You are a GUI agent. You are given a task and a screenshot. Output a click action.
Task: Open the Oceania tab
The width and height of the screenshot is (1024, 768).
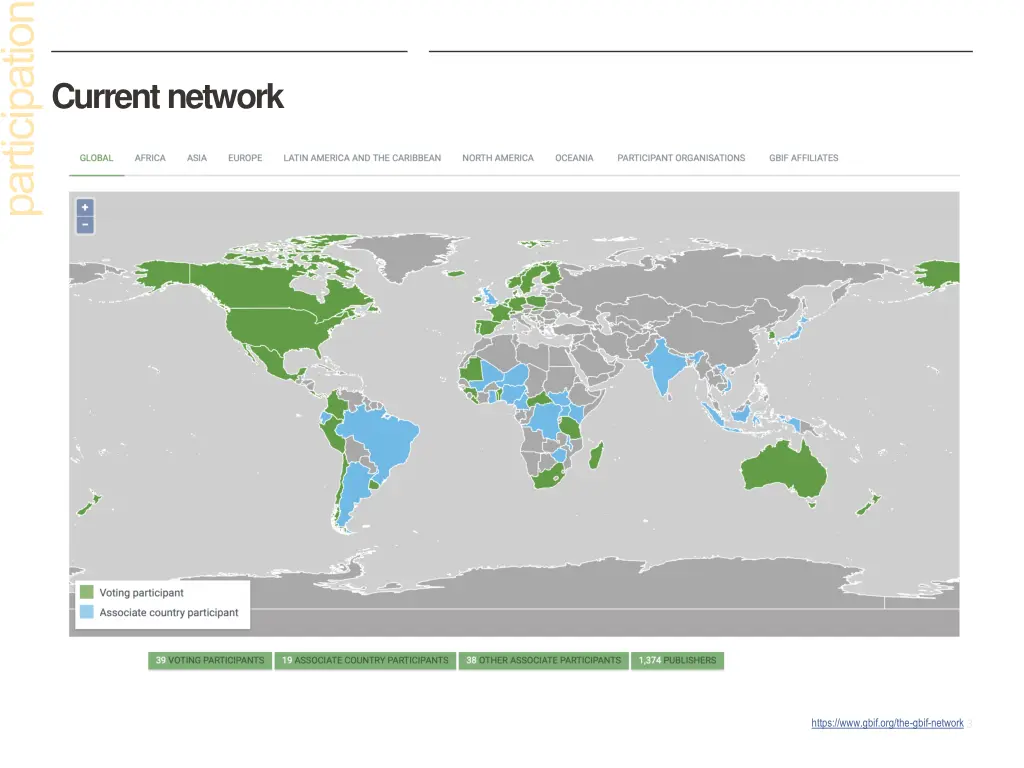pyautogui.click(x=574, y=158)
